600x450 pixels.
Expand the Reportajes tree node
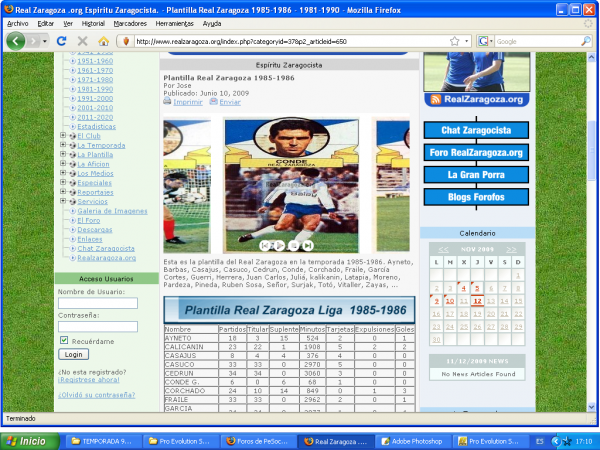[63, 191]
